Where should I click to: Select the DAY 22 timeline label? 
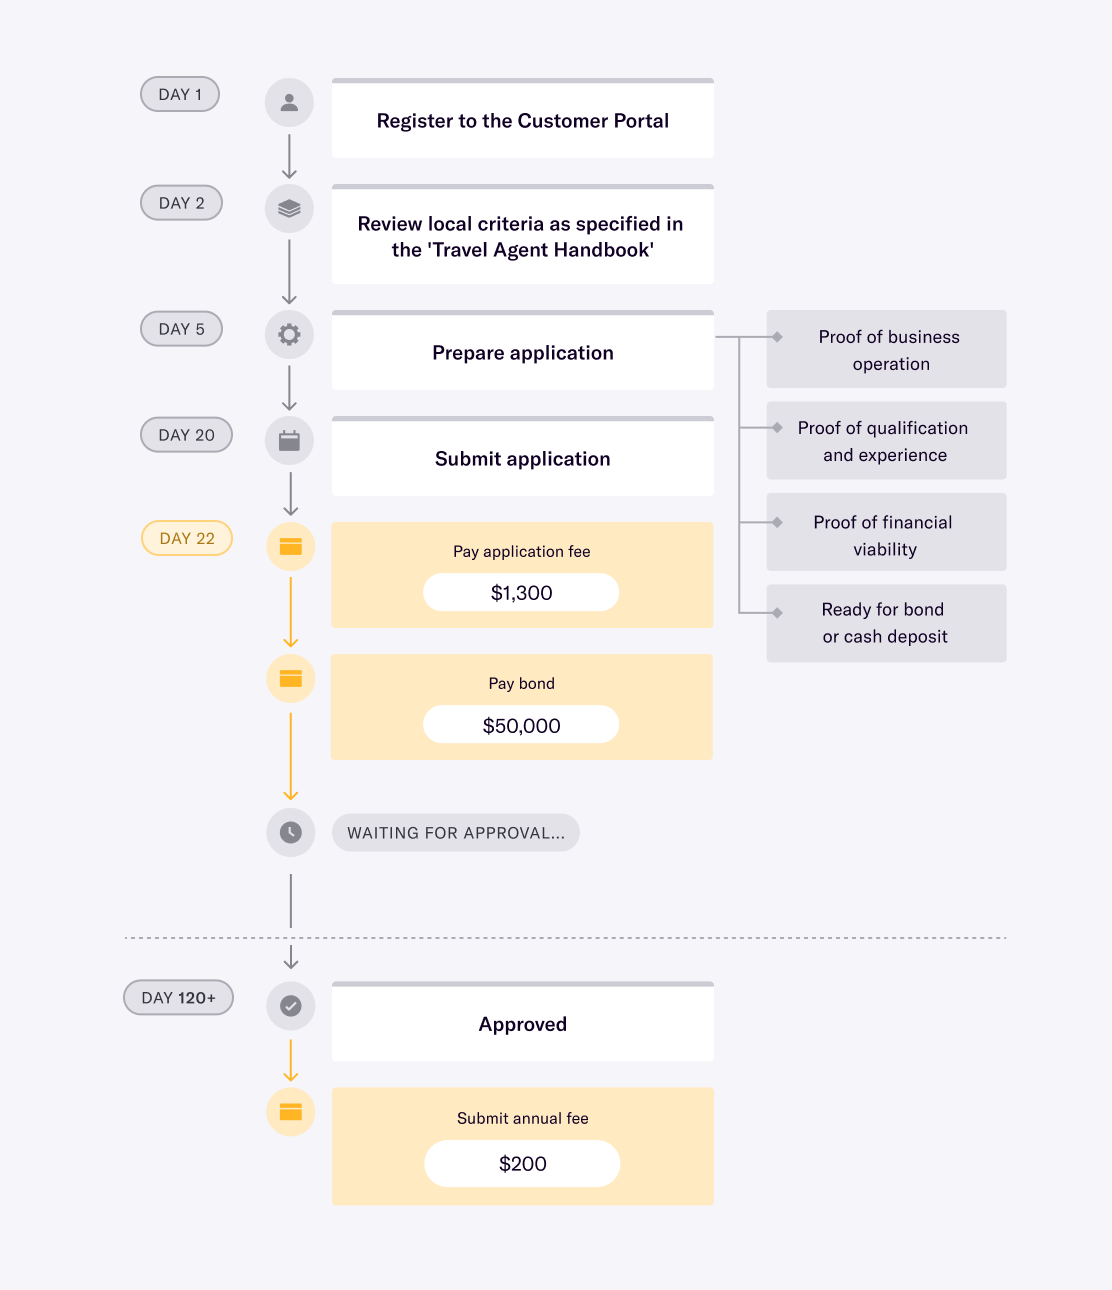tap(187, 538)
